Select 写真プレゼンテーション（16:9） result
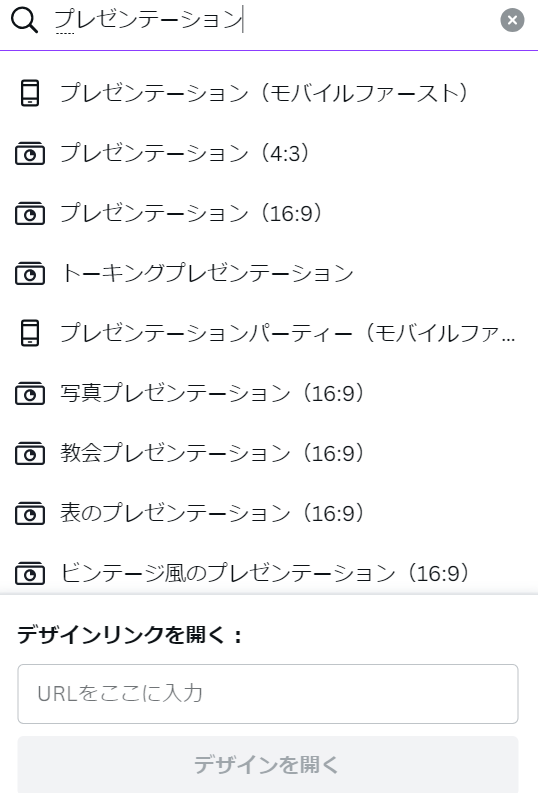This screenshot has width=538, height=793. tap(269, 393)
